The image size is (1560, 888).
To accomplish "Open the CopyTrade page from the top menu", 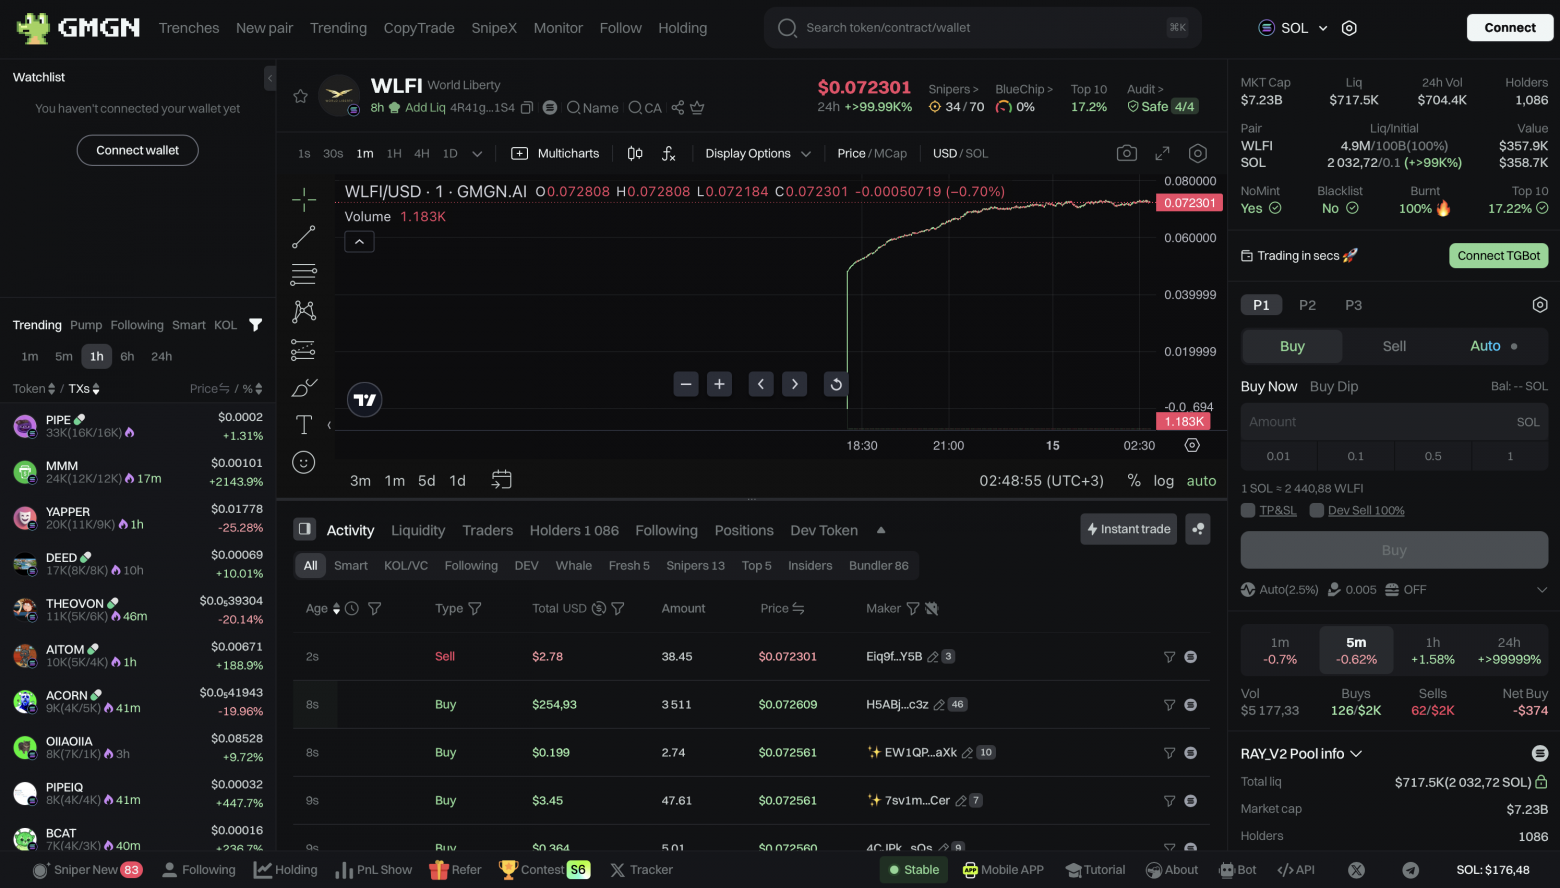I will [x=419, y=28].
